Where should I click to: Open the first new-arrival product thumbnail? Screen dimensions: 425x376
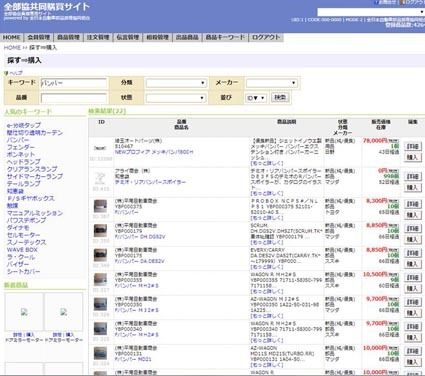pyautogui.click(x=24, y=312)
